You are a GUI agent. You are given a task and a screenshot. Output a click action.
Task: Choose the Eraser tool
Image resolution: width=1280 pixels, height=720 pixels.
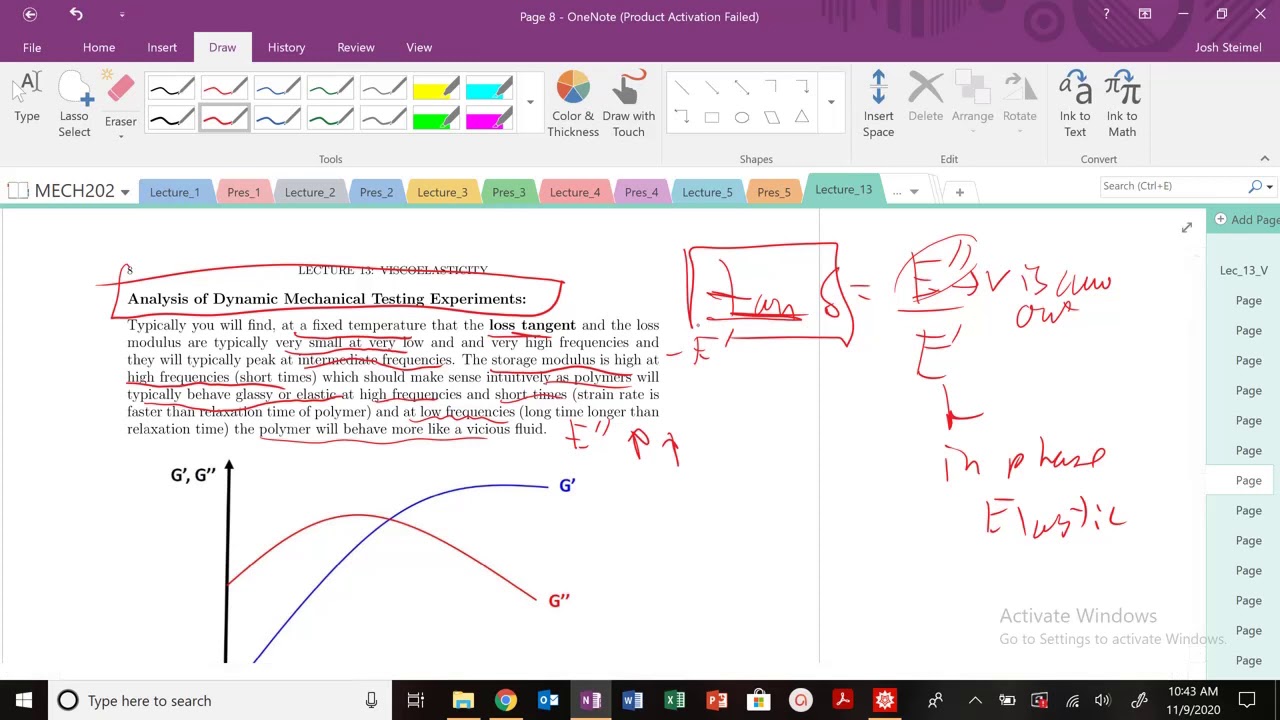tap(120, 98)
